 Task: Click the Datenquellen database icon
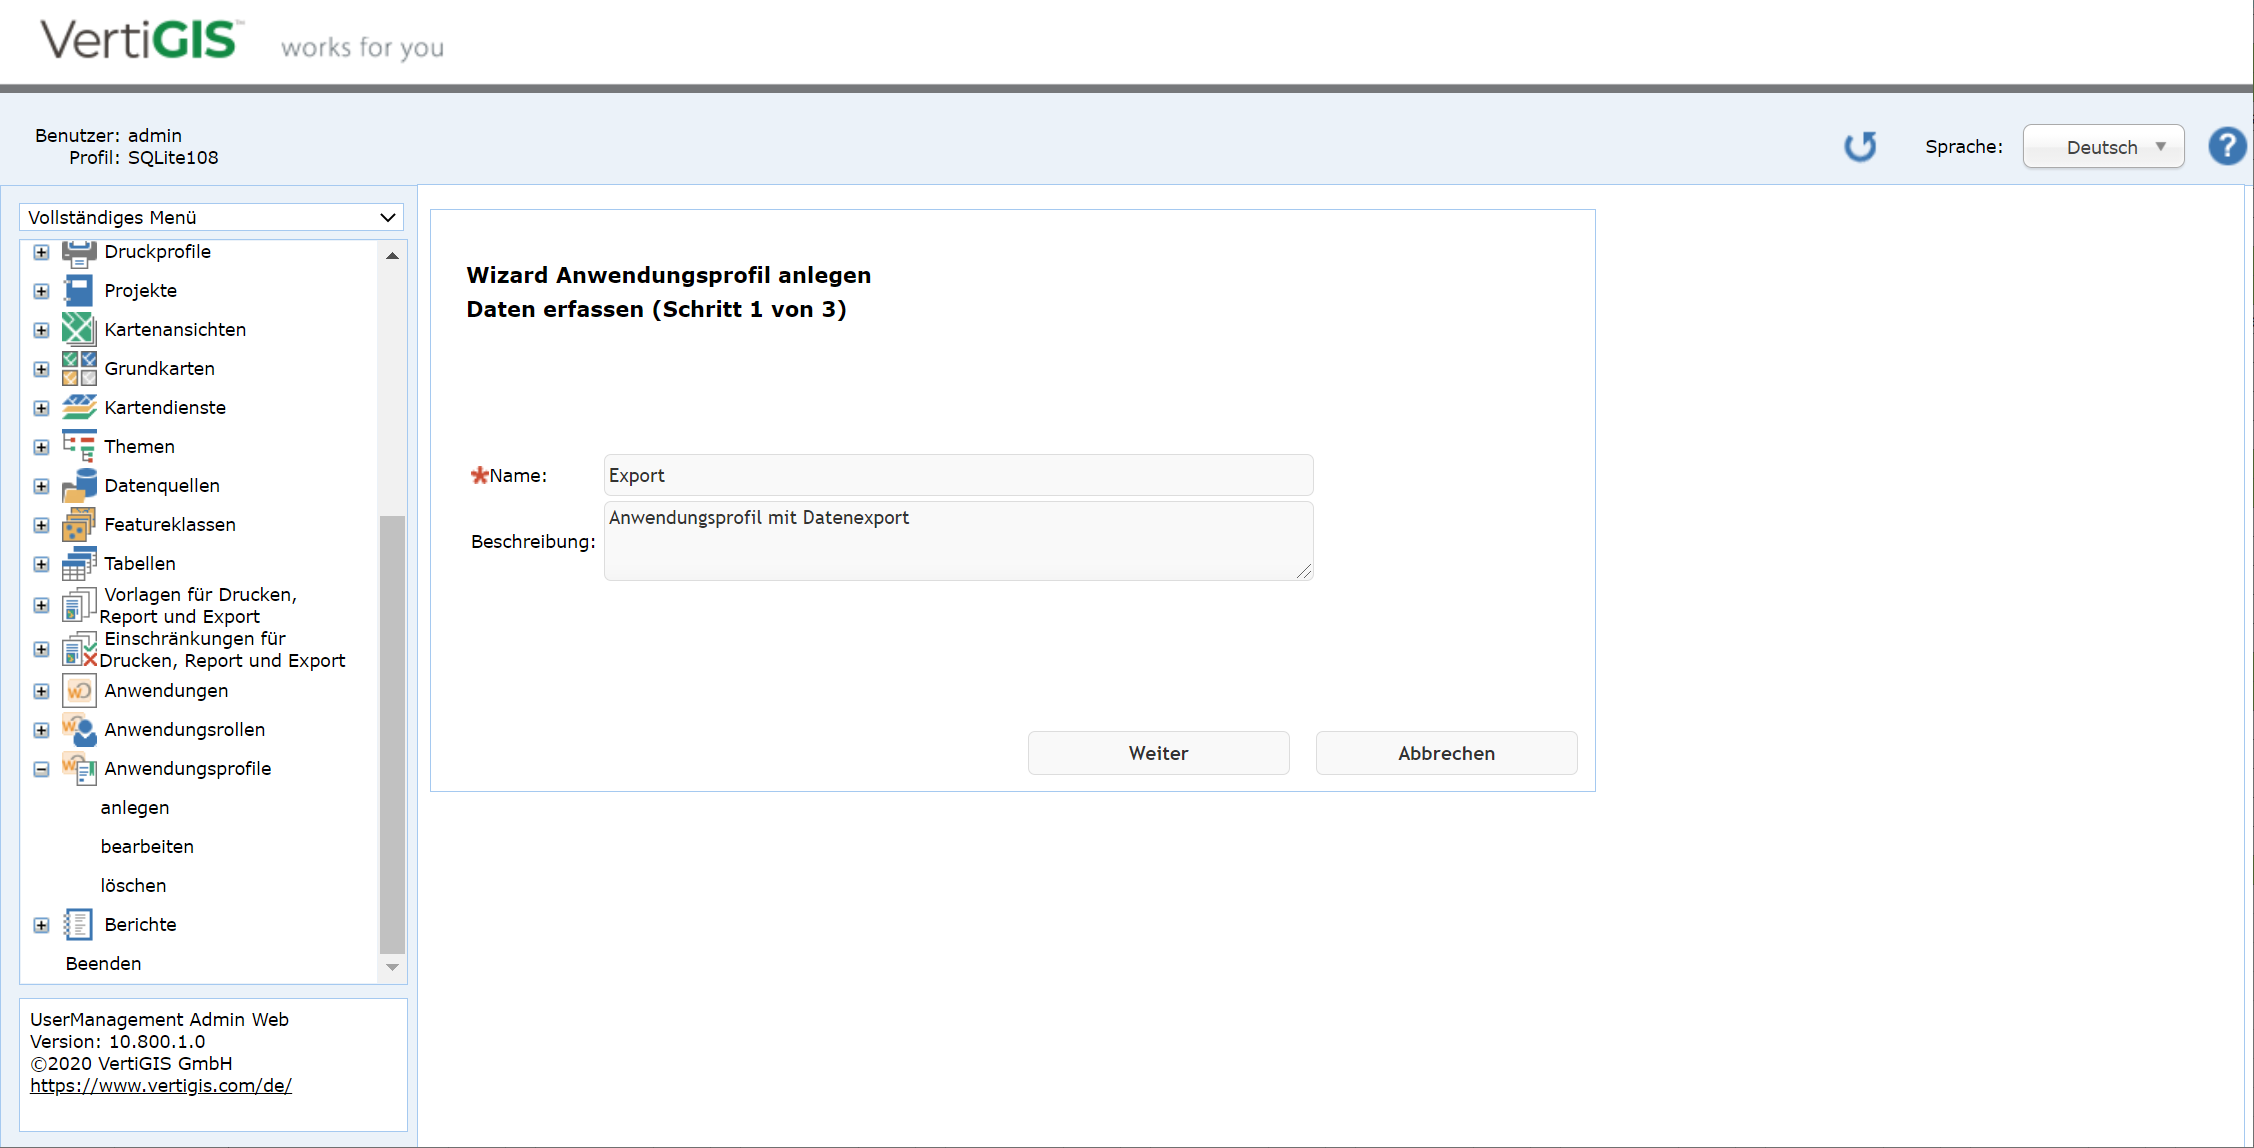(x=79, y=485)
